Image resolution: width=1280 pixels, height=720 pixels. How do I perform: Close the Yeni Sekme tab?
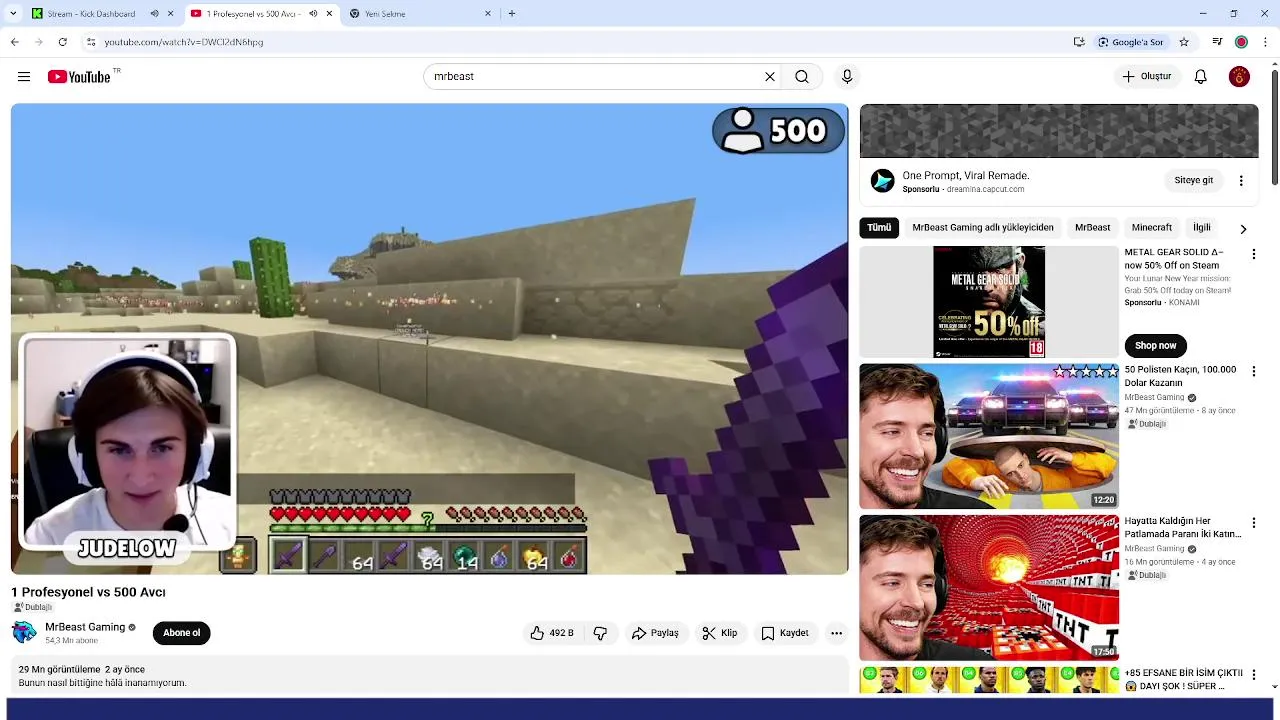pyautogui.click(x=488, y=14)
